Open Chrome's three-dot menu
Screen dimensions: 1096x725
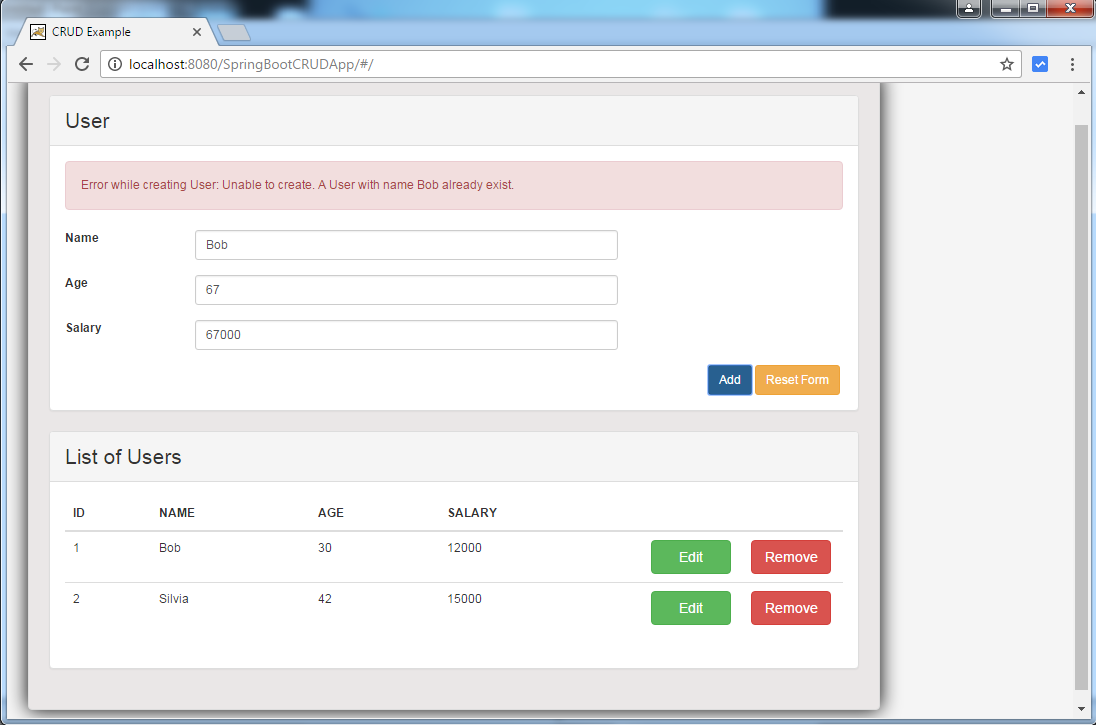pos(1072,63)
